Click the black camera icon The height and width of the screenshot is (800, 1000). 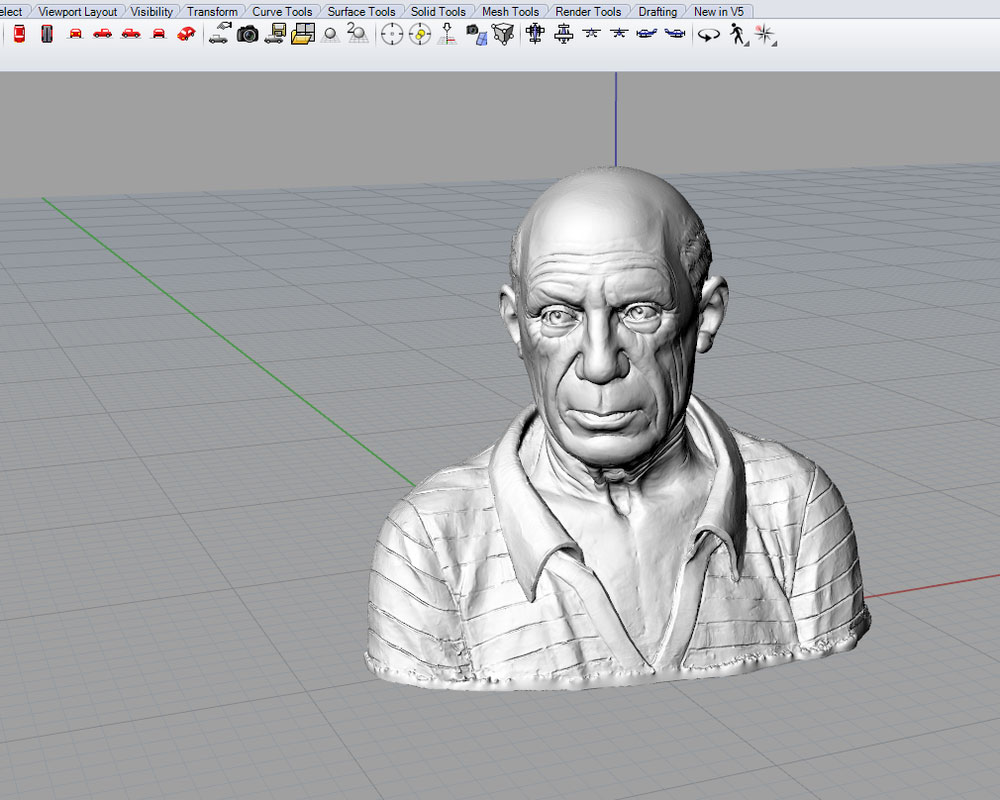[247, 34]
